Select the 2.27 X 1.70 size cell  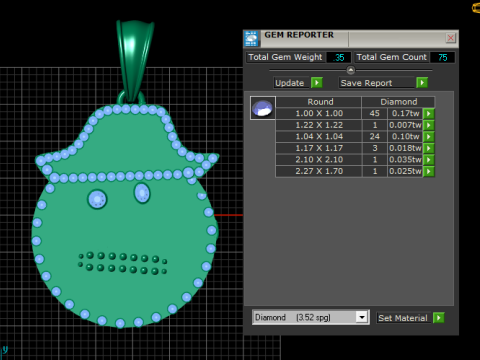point(319,171)
